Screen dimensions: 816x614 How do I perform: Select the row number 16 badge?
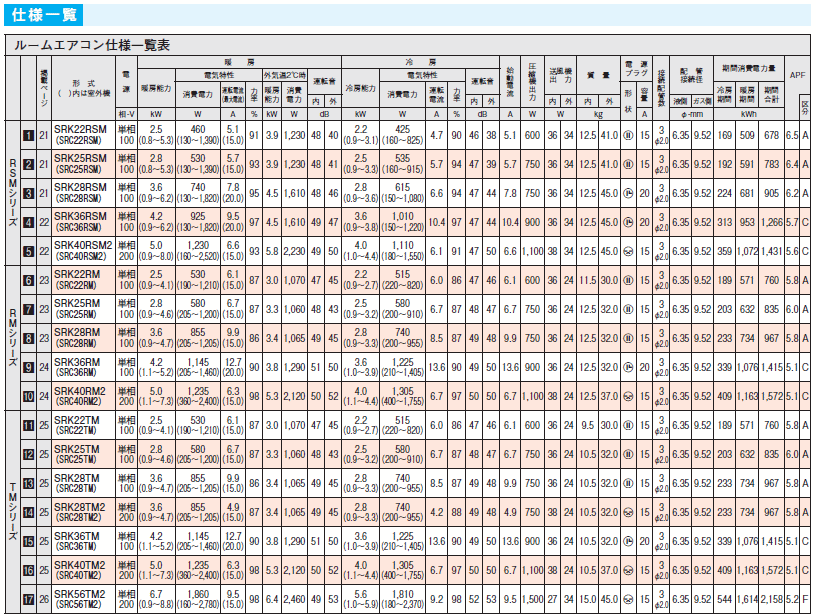(29, 570)
